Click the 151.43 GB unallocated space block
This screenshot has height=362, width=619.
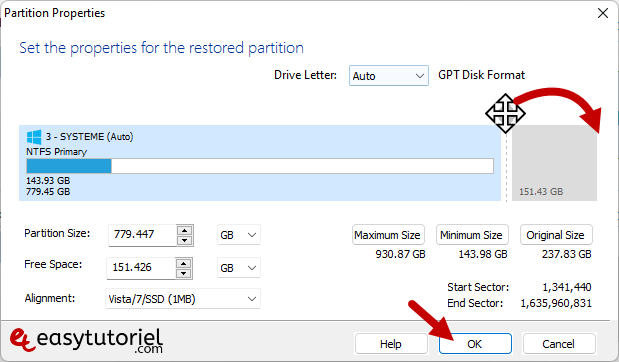pyautogui.click(x=554, y=163)
